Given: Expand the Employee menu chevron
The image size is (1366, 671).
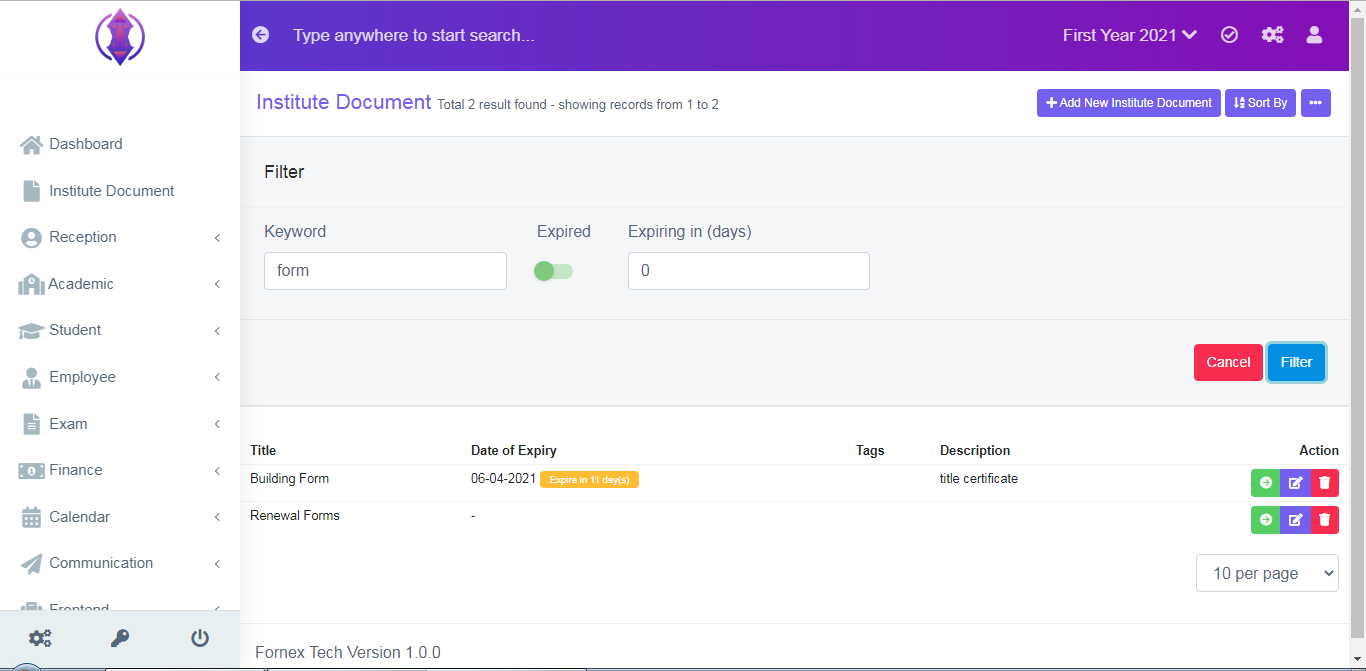Looking at the screenshot, I should pos(217,378).
